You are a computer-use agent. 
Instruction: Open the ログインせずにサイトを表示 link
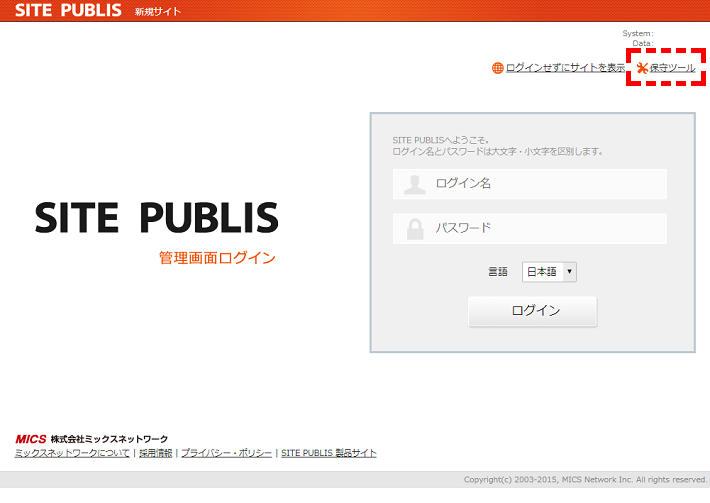pyautogui.click(x=565, y=68)
